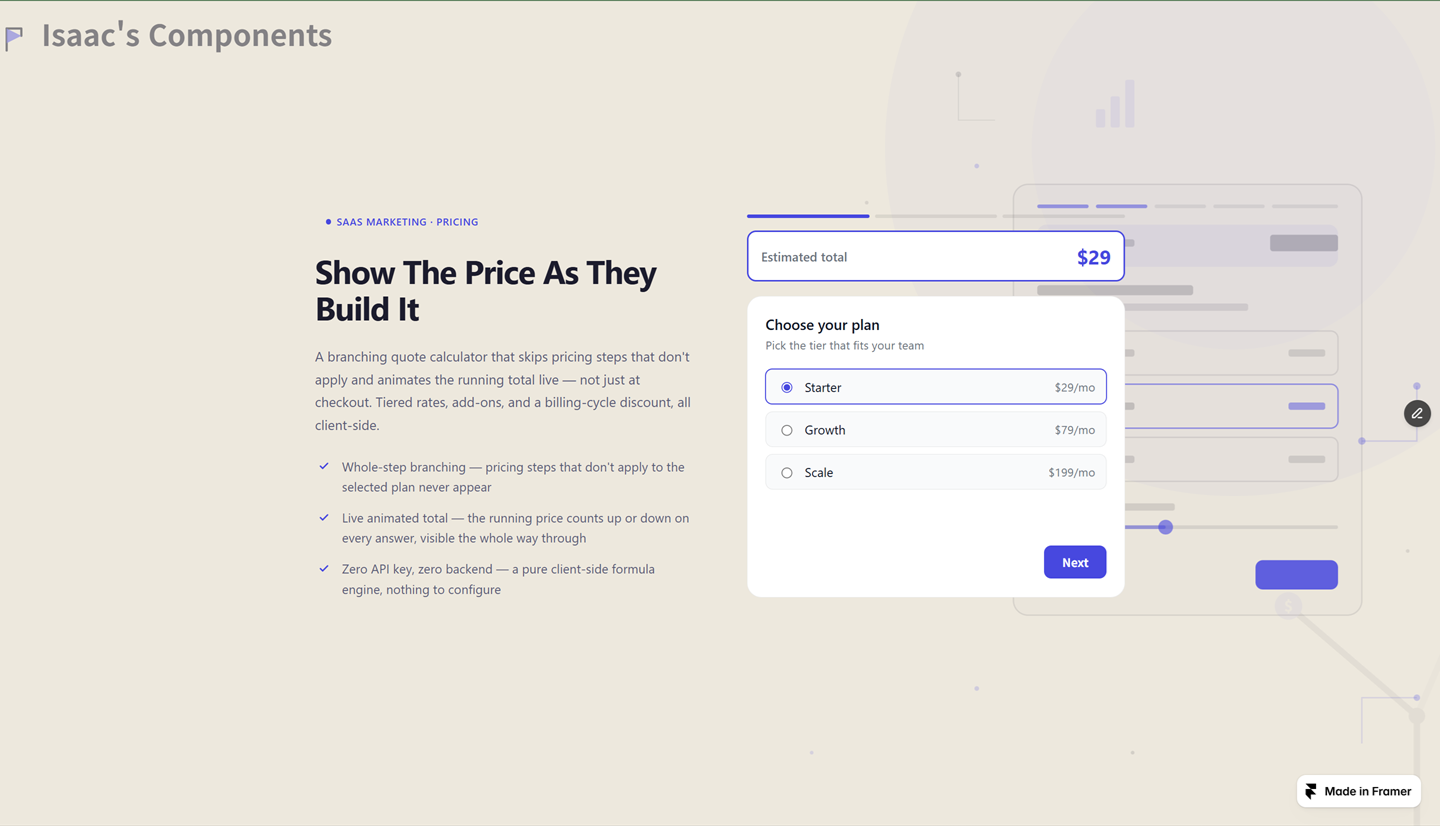Image resolution: width=1440 pixels, height=826 pixels.
Task: Click the Zero API key checkmark
Action: (x=324, y=568)
